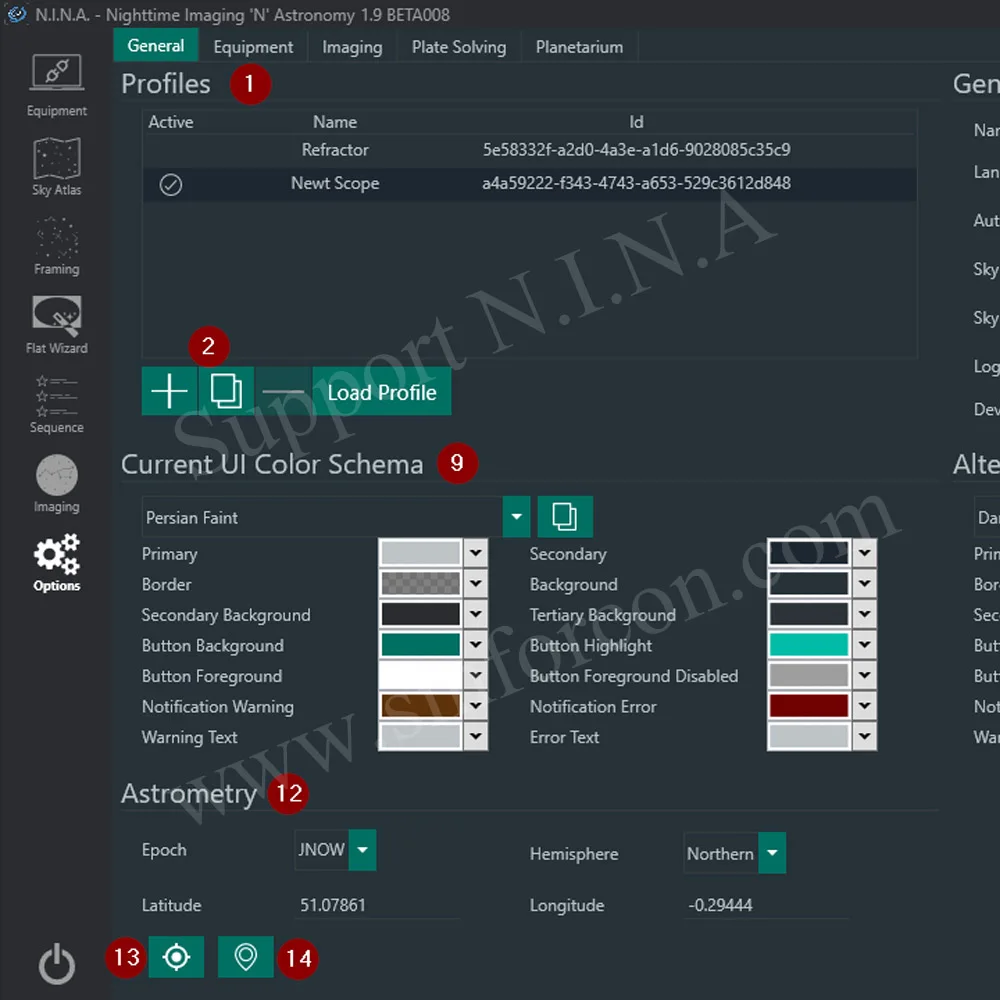
Task: Click the active checkmark on Newt Scope
Action: [x=170, y=184]
